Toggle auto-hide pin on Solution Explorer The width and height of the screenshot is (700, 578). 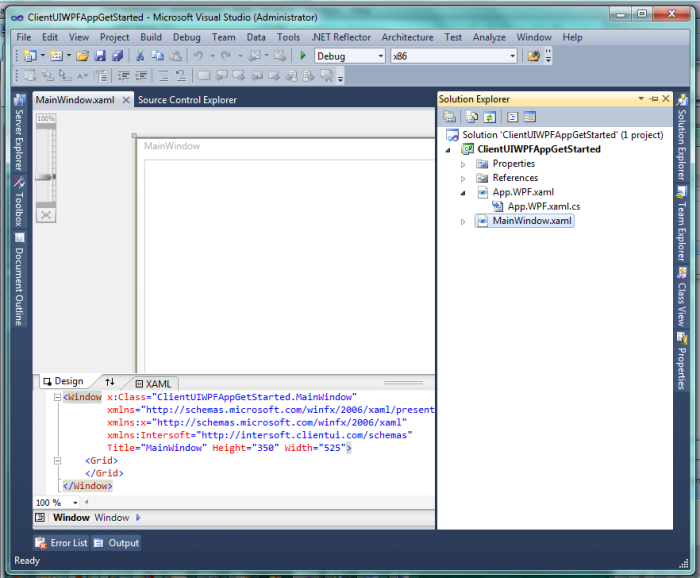click(x=654, y=99)
